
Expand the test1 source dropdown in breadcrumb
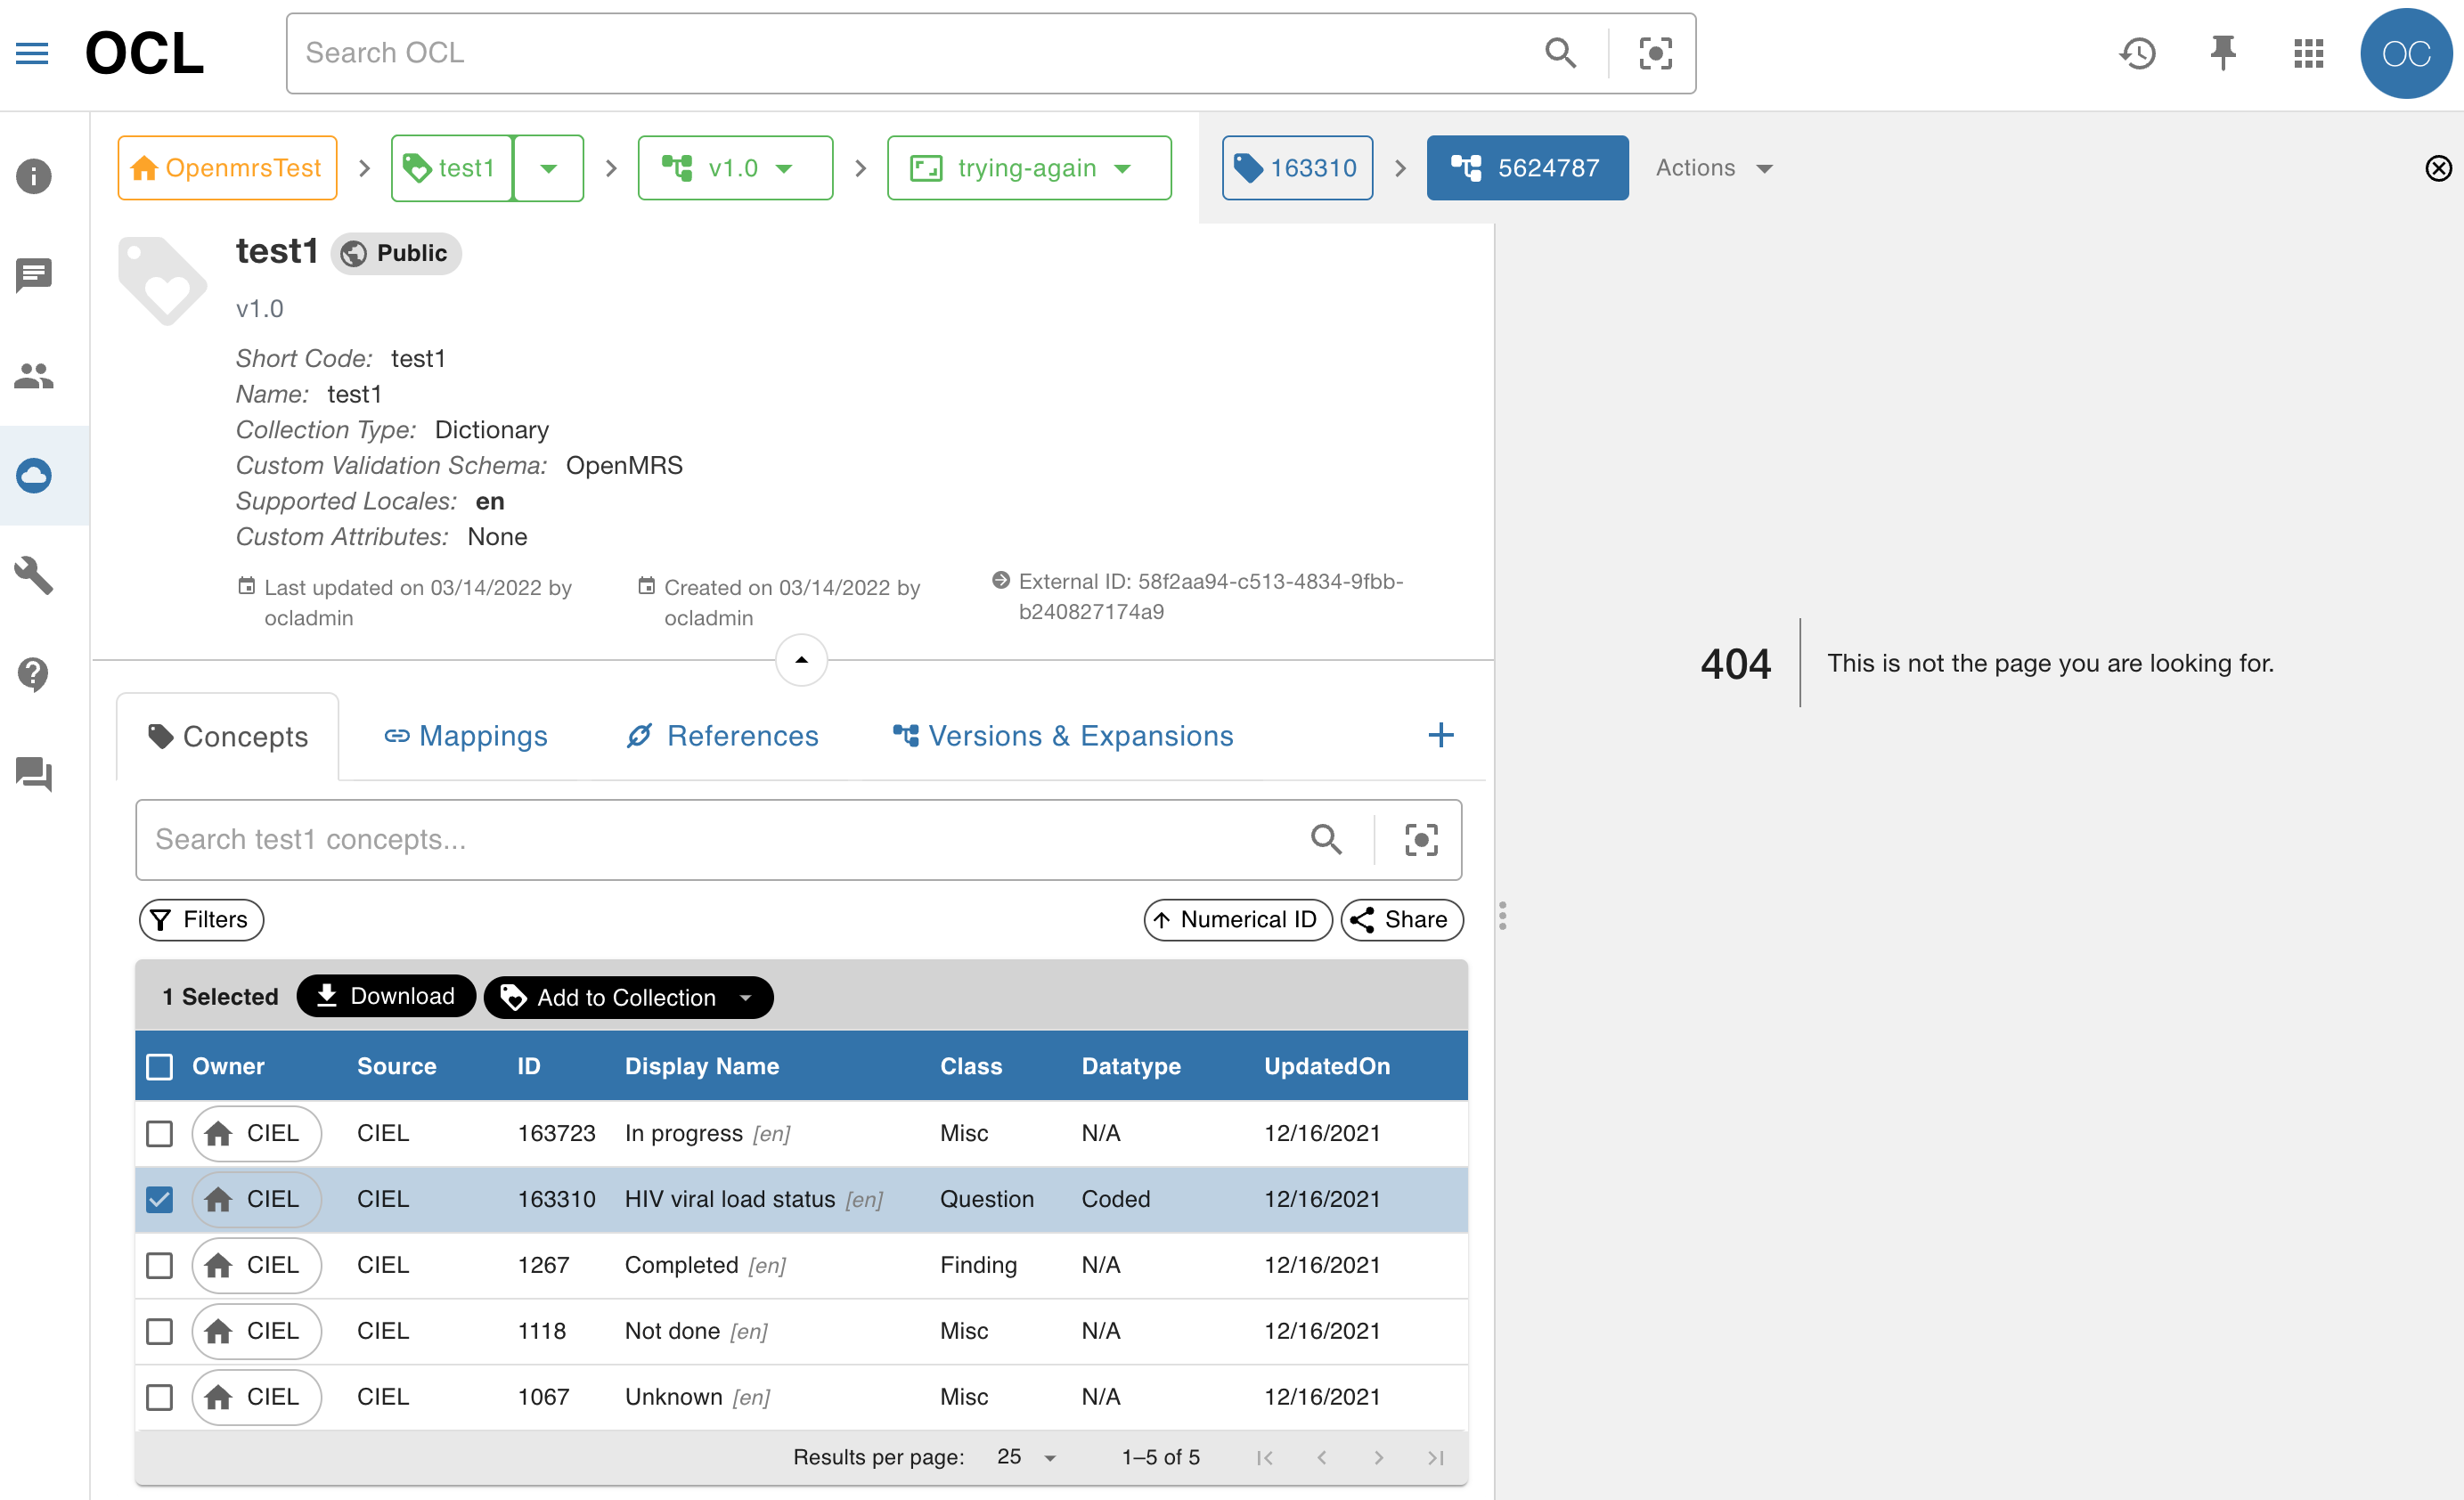548,167
